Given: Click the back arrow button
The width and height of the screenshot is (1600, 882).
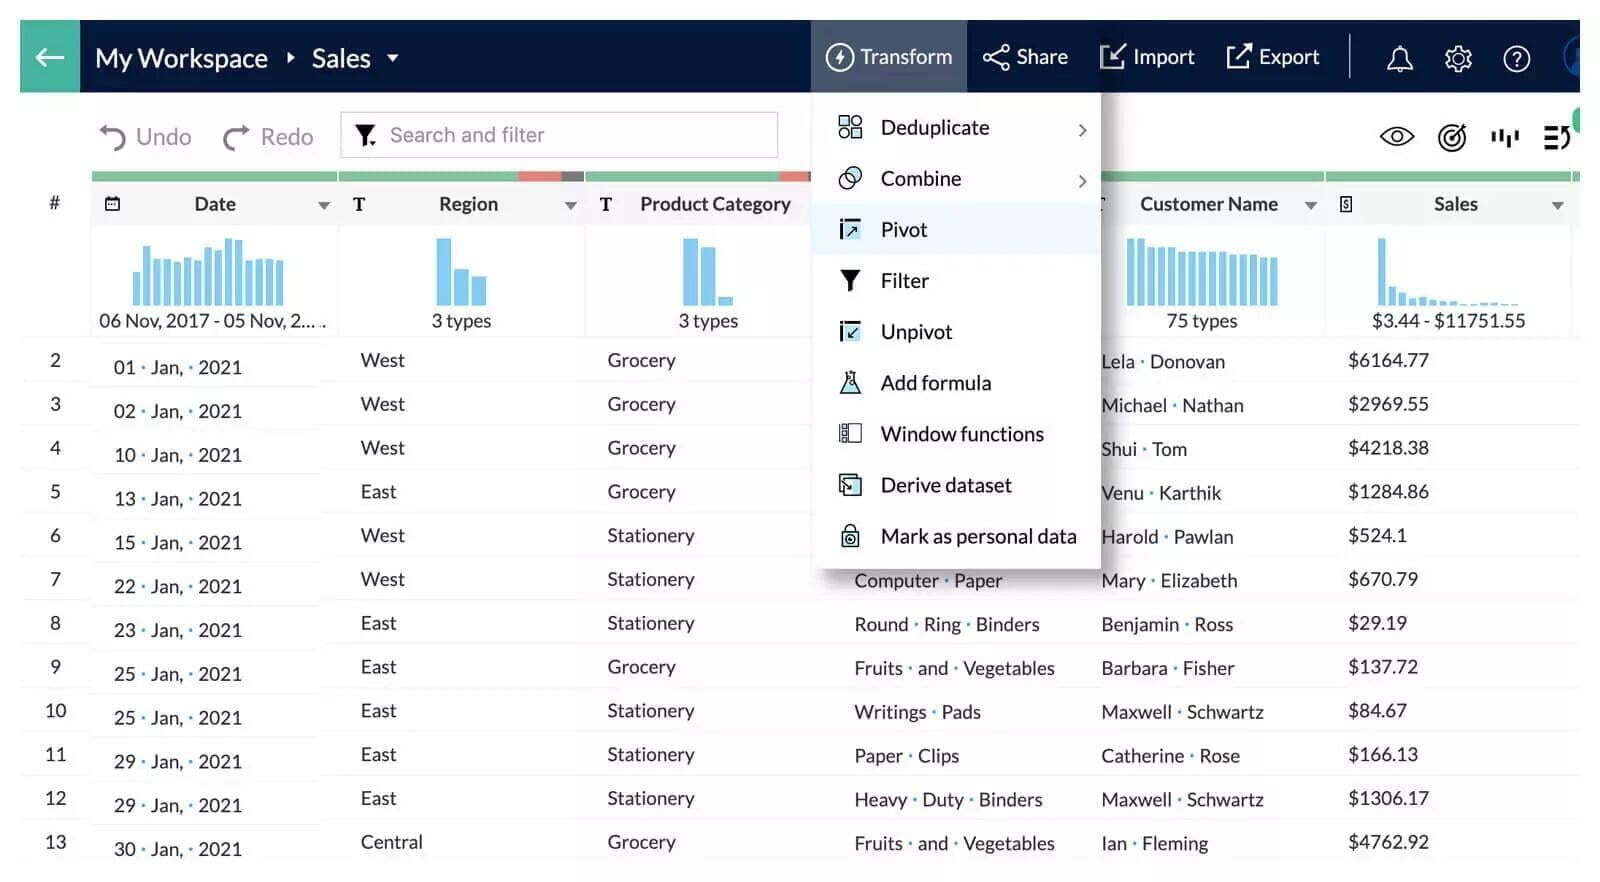Looking at the screenshot, I should [50, 57].
